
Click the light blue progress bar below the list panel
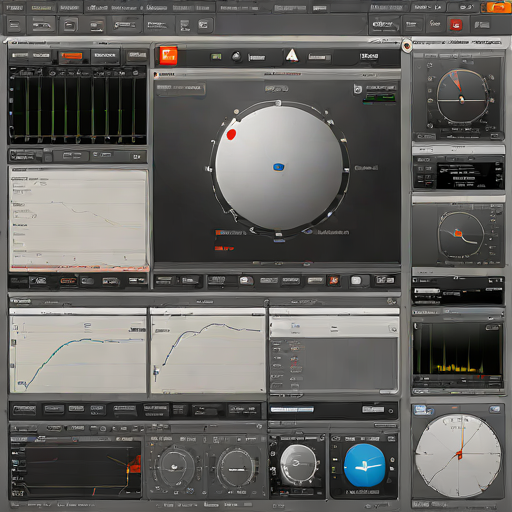(292, 409)
